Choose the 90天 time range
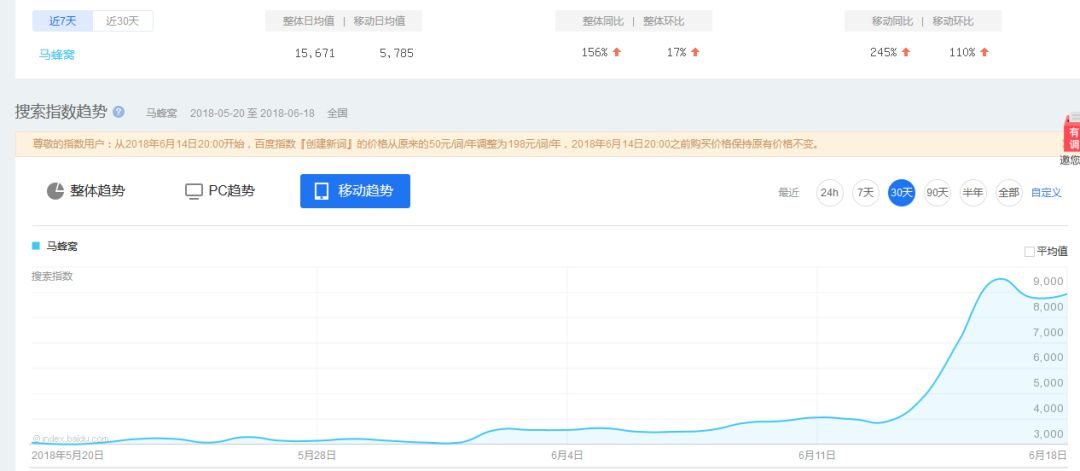The image size is (1080, 471). [x=937, y=193]
